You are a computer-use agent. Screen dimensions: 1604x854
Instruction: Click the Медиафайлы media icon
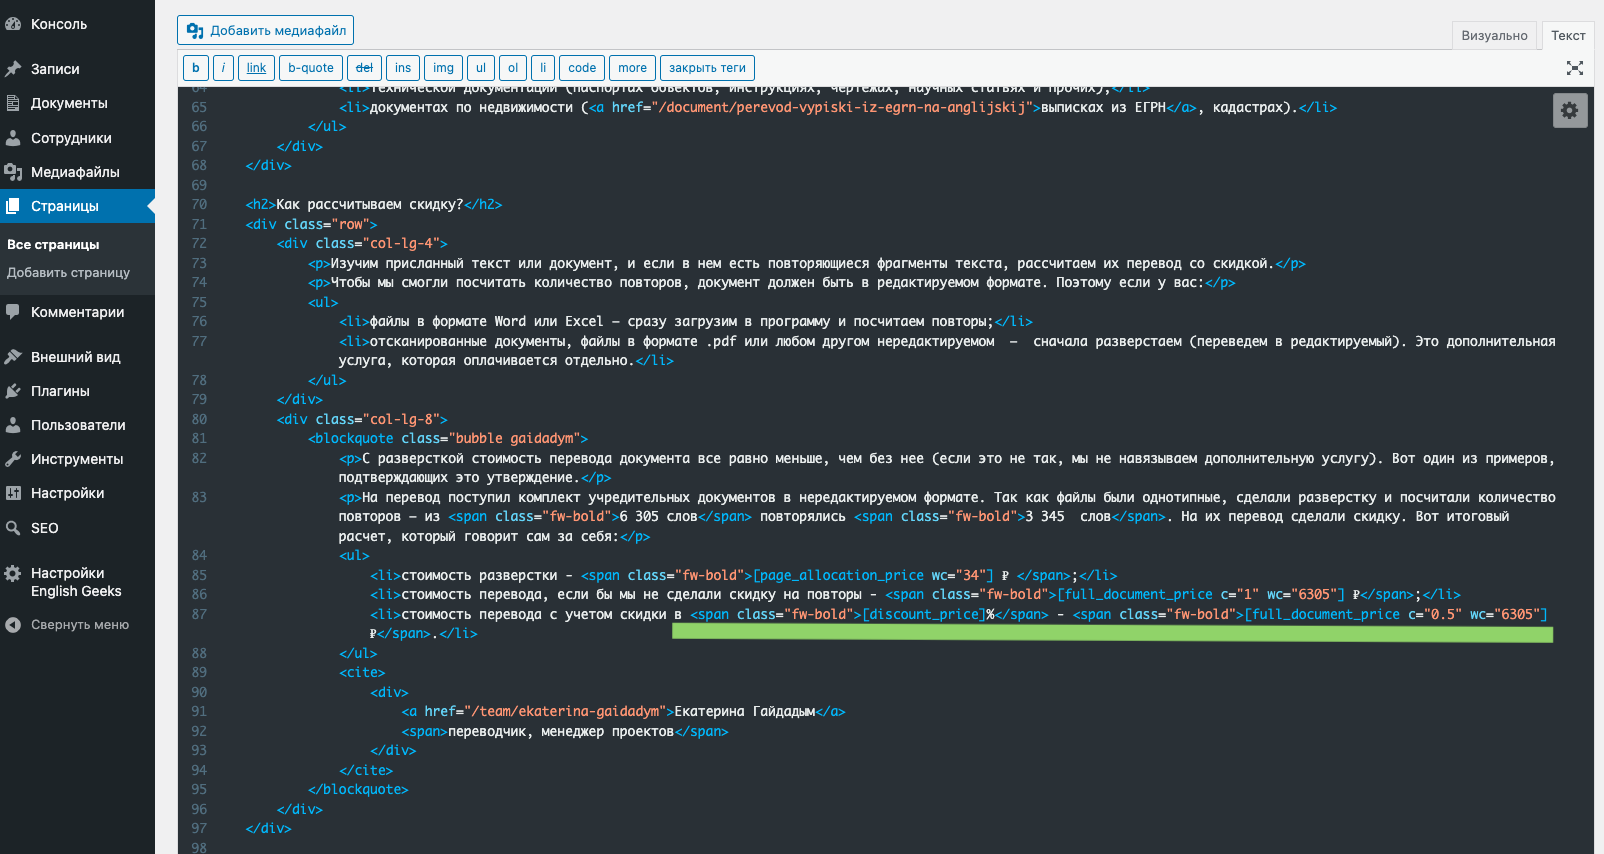tap(13, 172)
